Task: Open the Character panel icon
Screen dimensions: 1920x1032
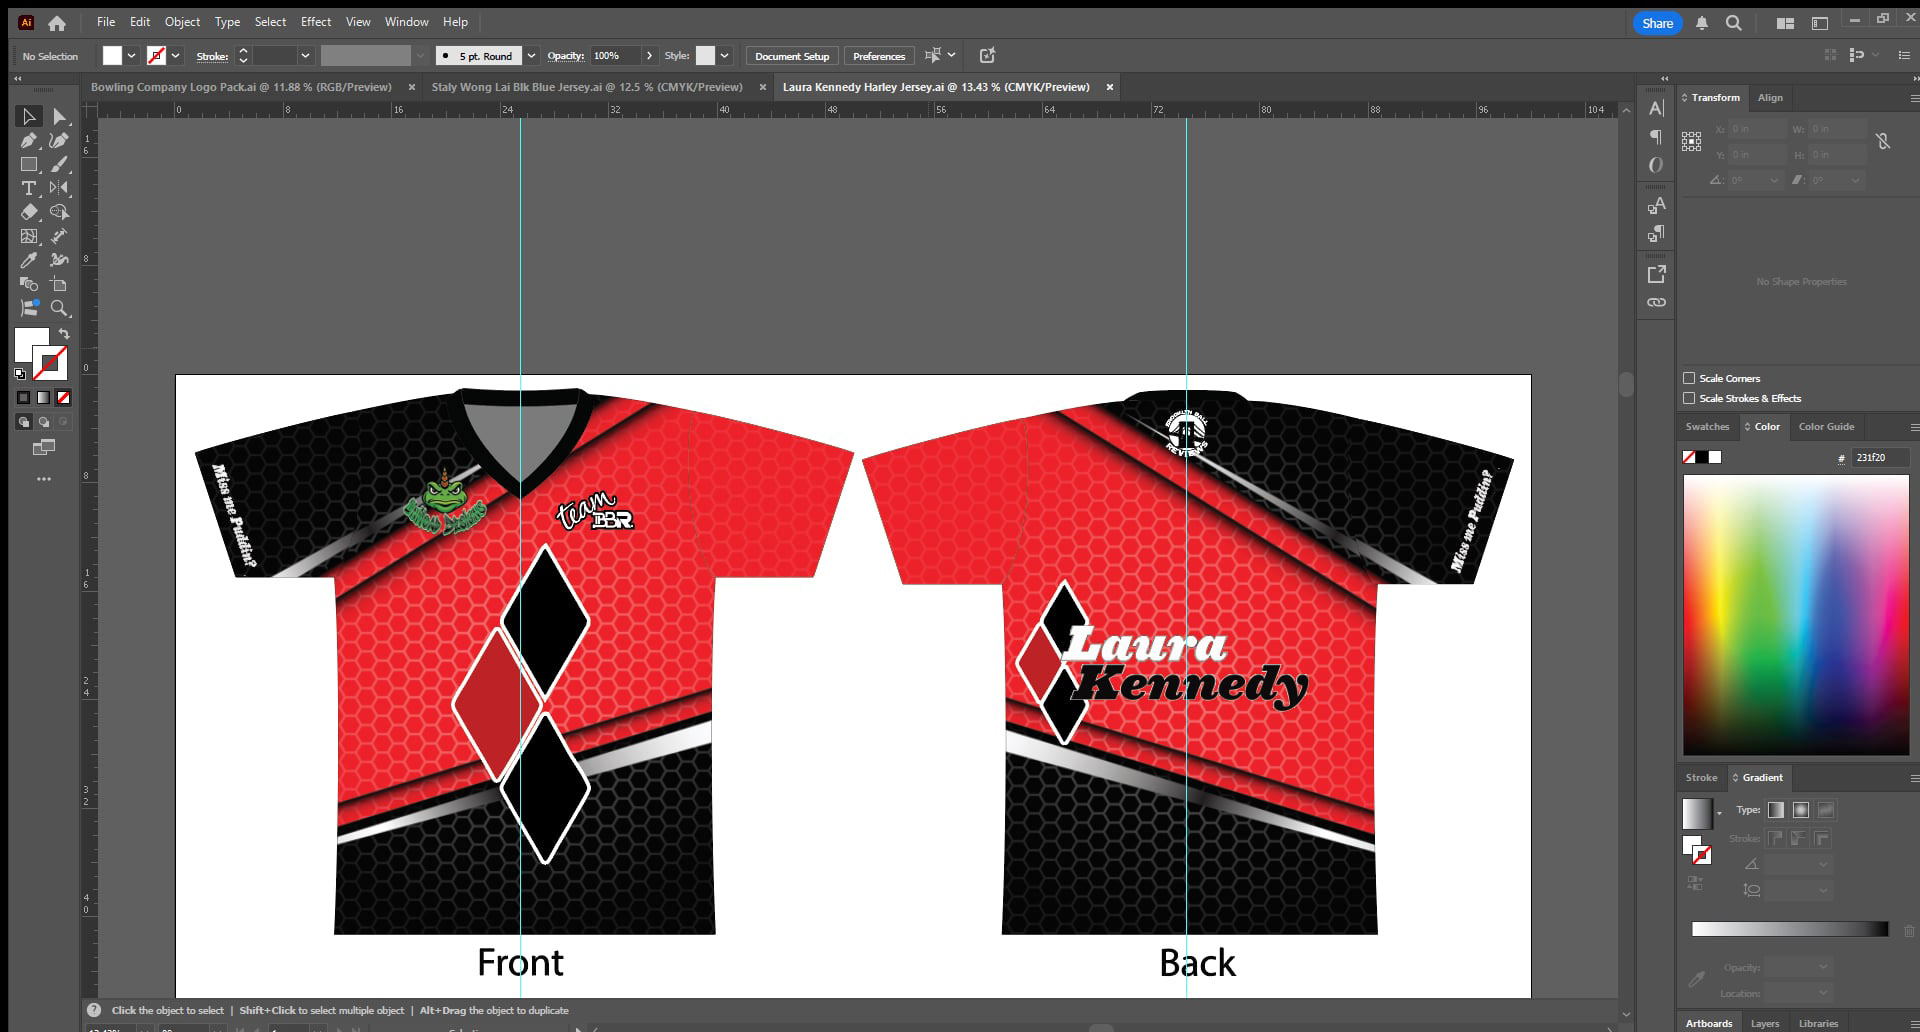Action: pos(1656,108)
